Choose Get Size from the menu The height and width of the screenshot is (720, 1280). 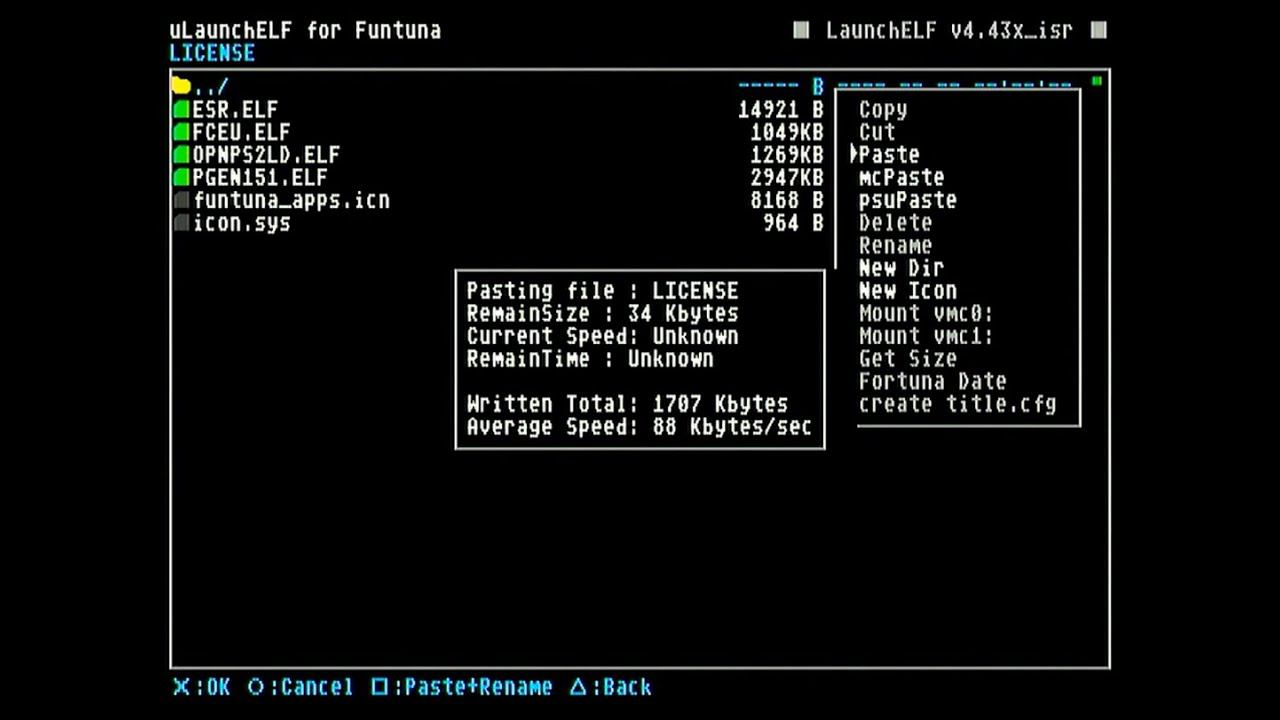tap(908, 359)
